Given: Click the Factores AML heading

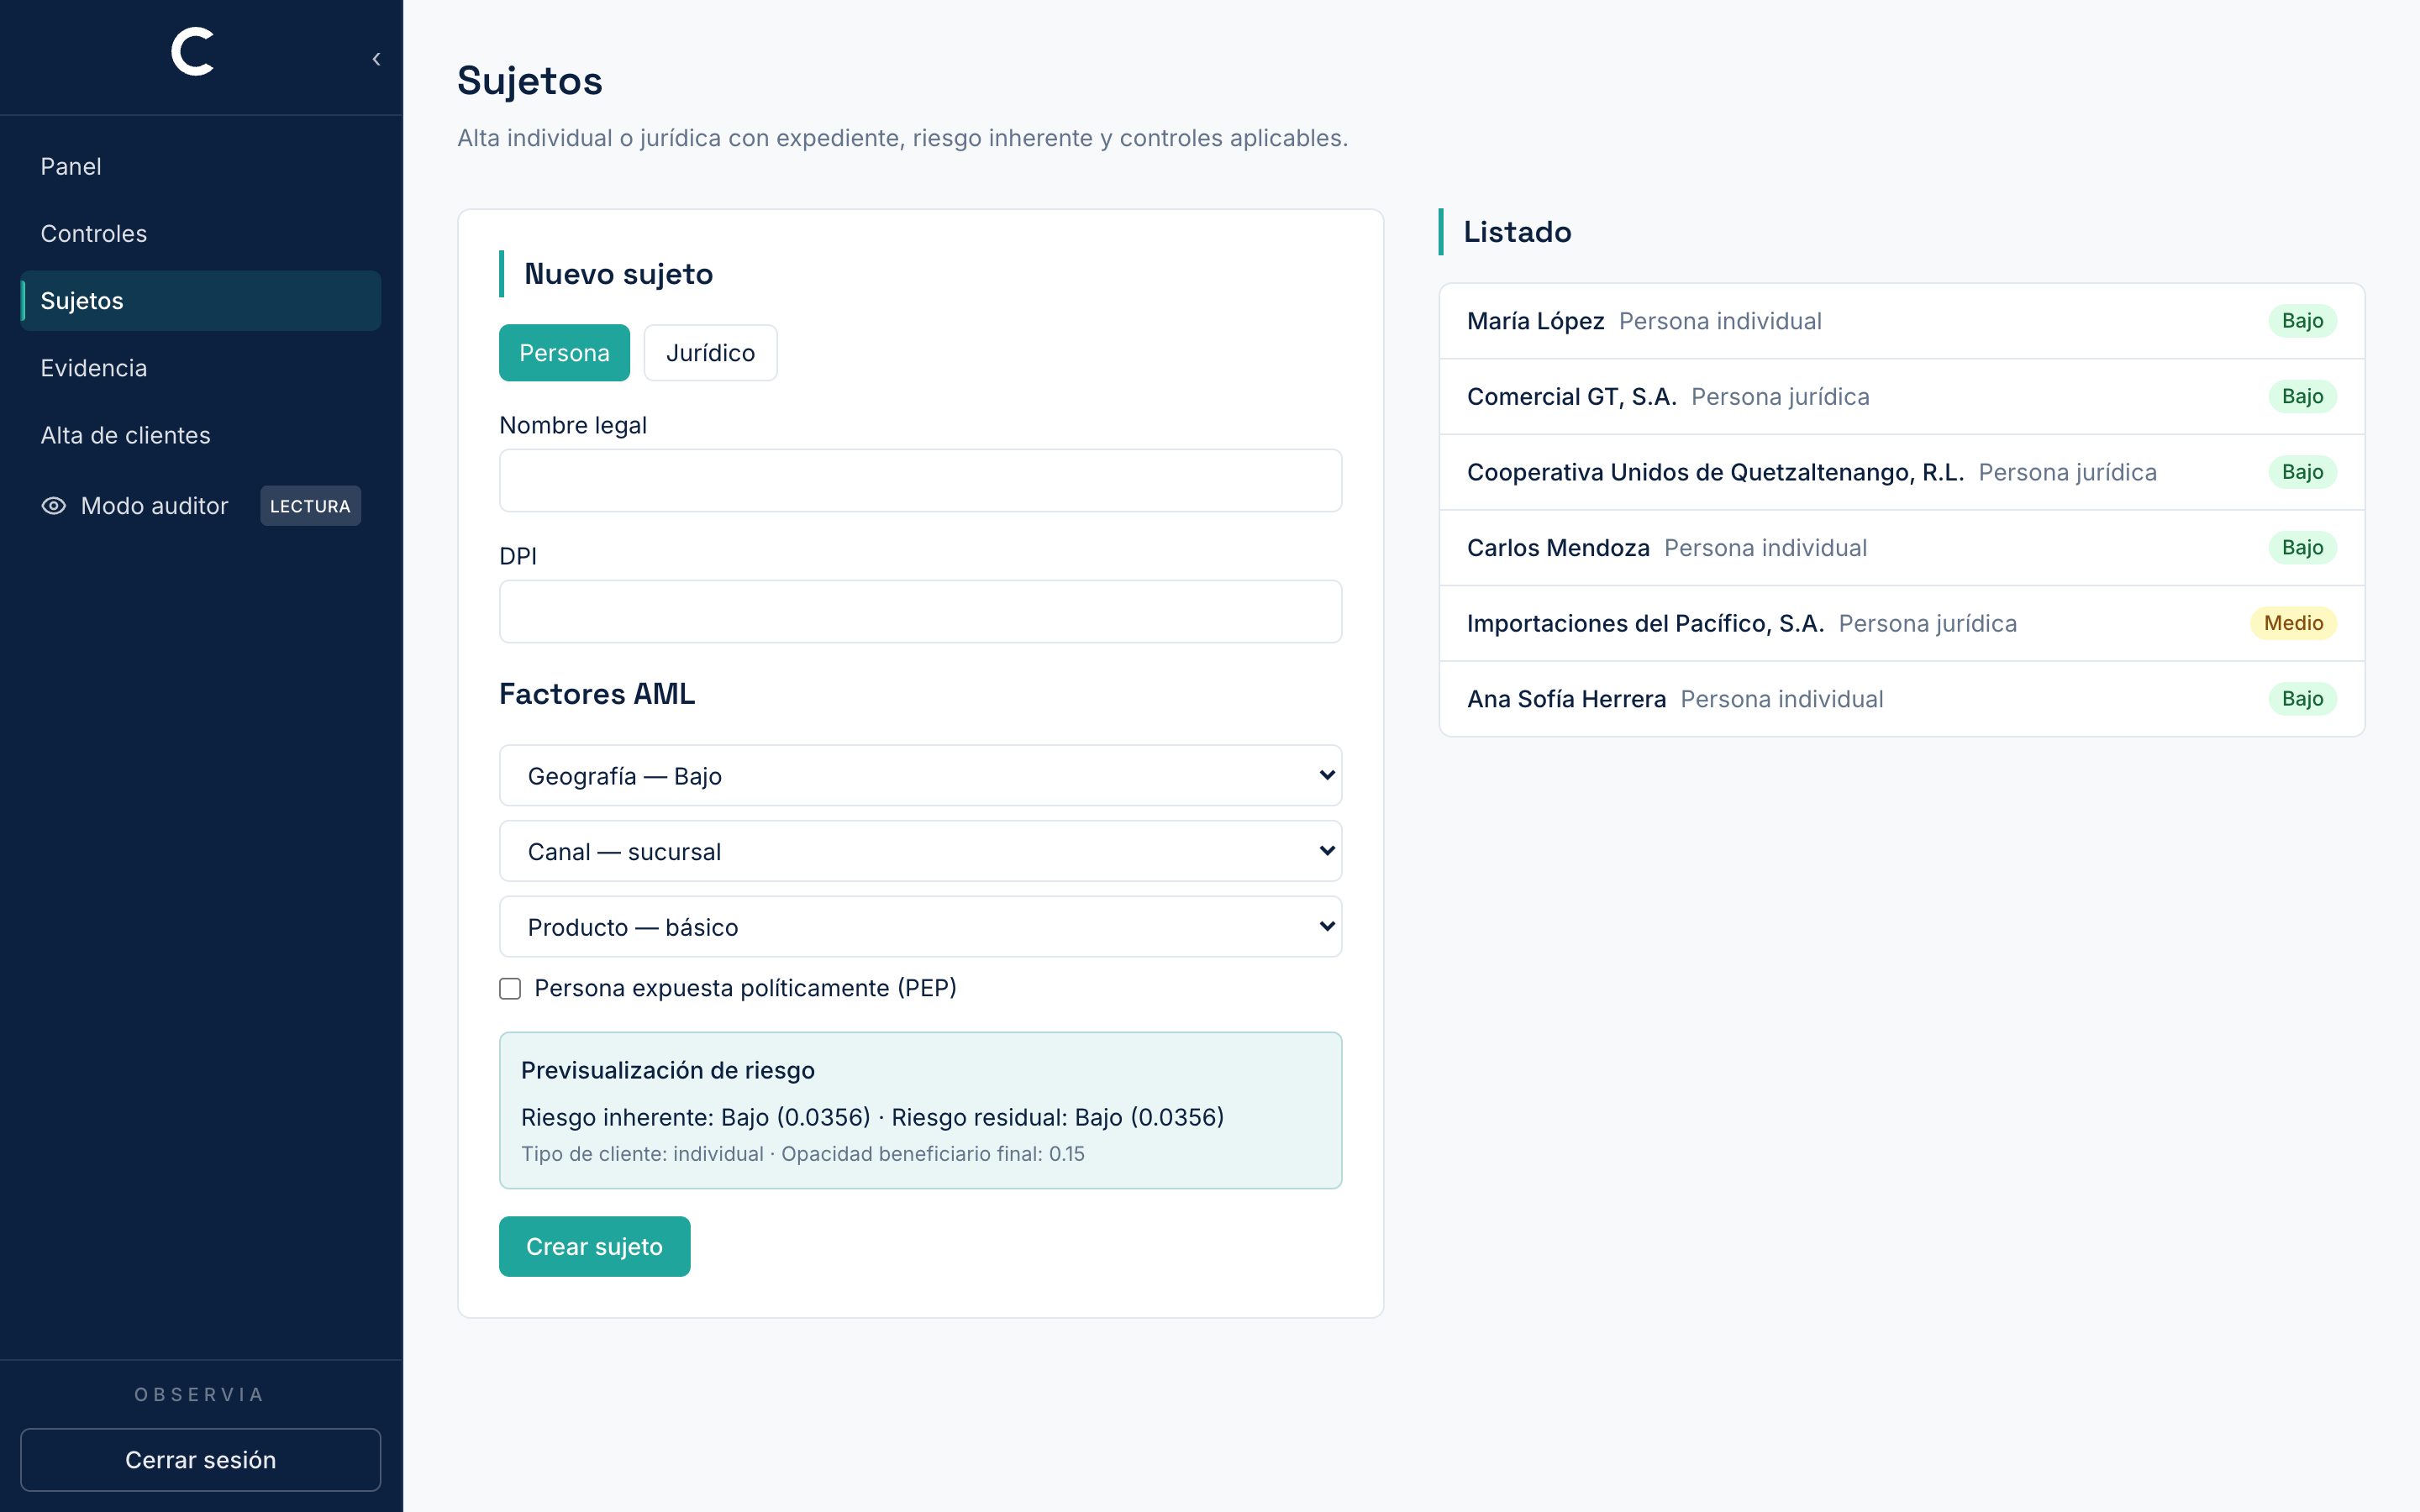Looking at the screenshot, I should [x=597, y=694].
